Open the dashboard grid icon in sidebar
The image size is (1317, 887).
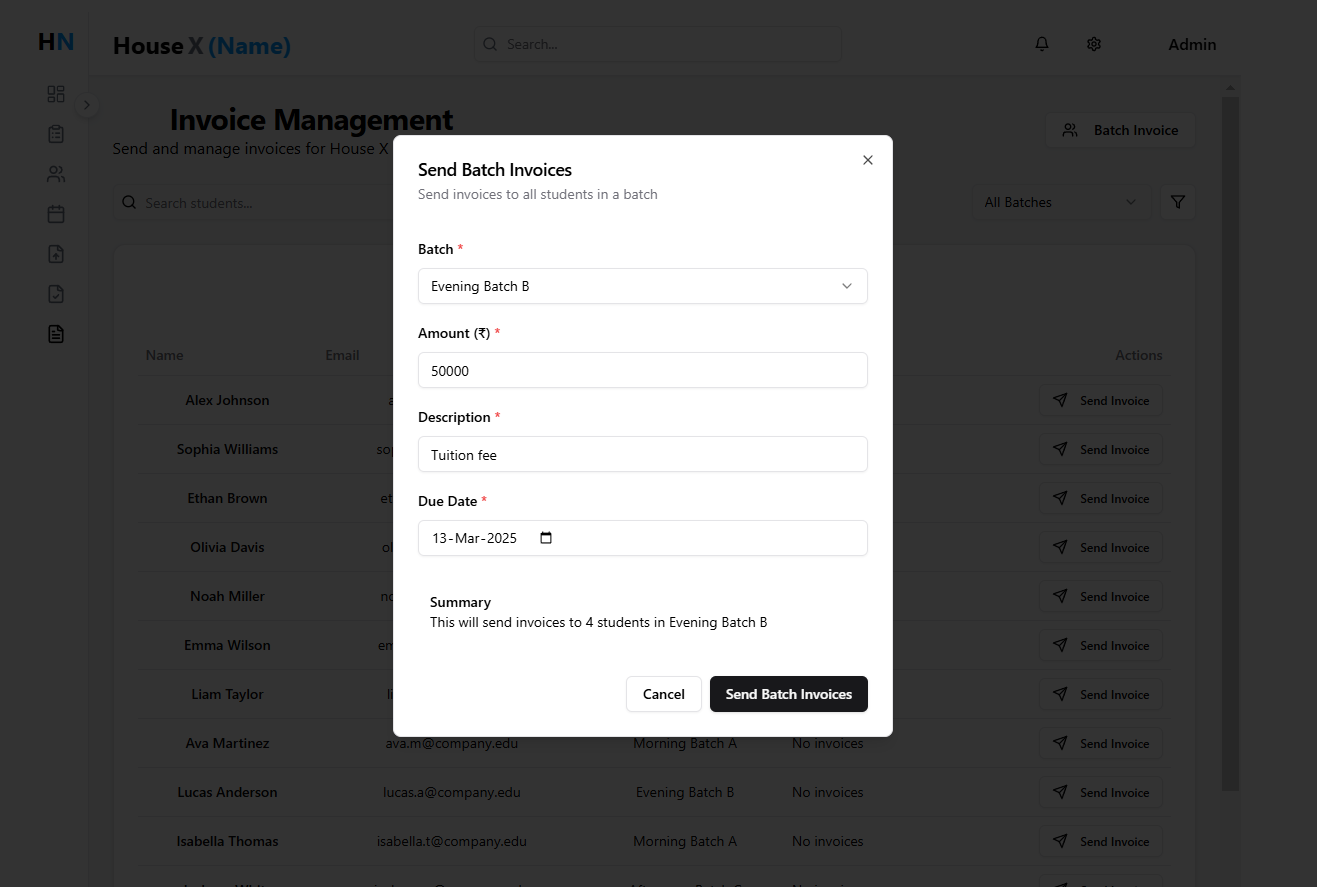(56, 94)
